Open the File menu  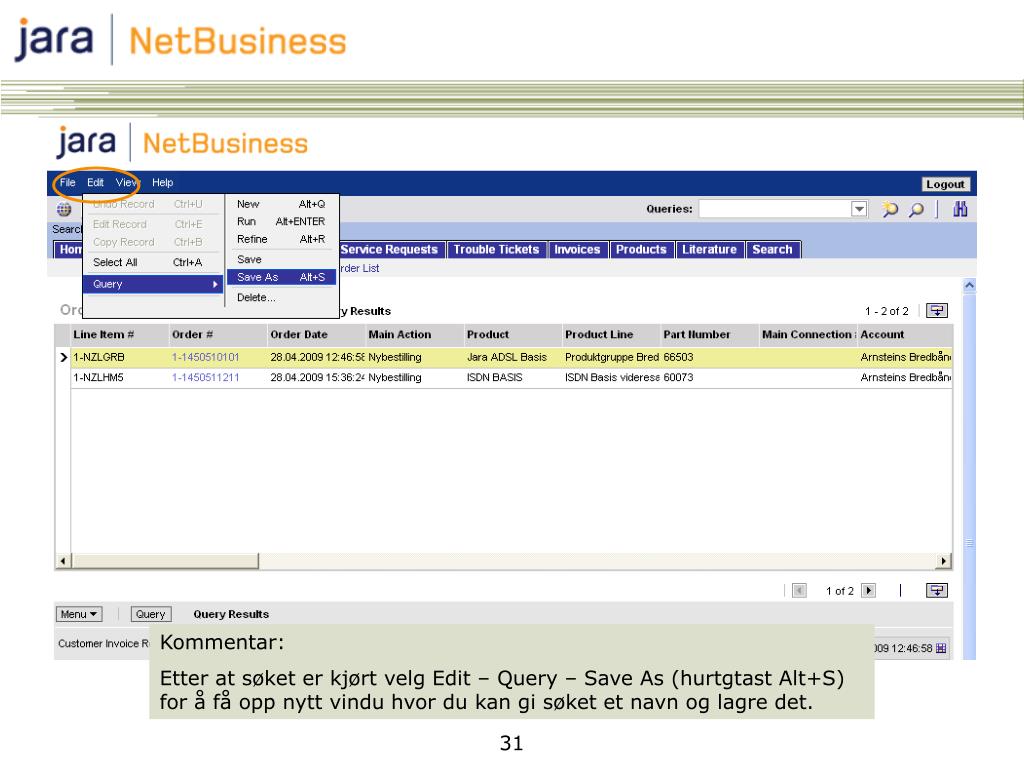pyautogui.click(x=68, y=182)
